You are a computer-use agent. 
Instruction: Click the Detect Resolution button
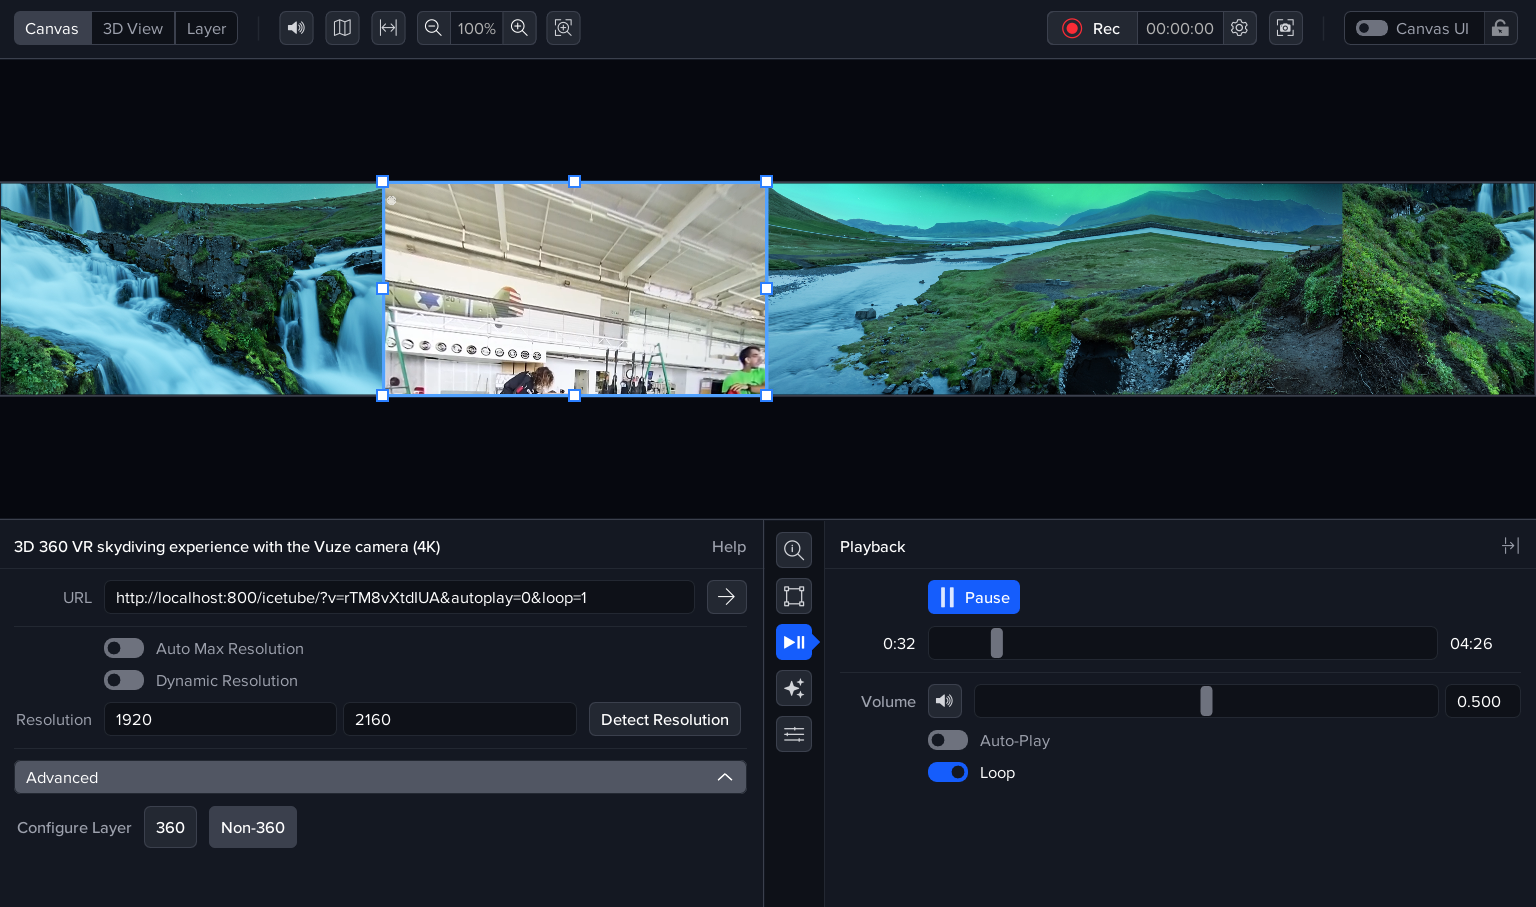664,720
